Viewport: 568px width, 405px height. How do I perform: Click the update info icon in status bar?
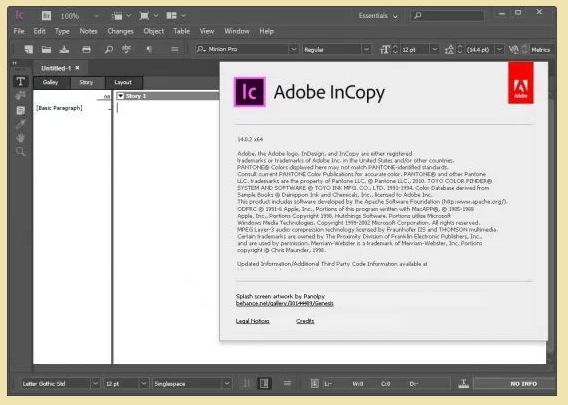pyautogui.click(x=315, y=383)
